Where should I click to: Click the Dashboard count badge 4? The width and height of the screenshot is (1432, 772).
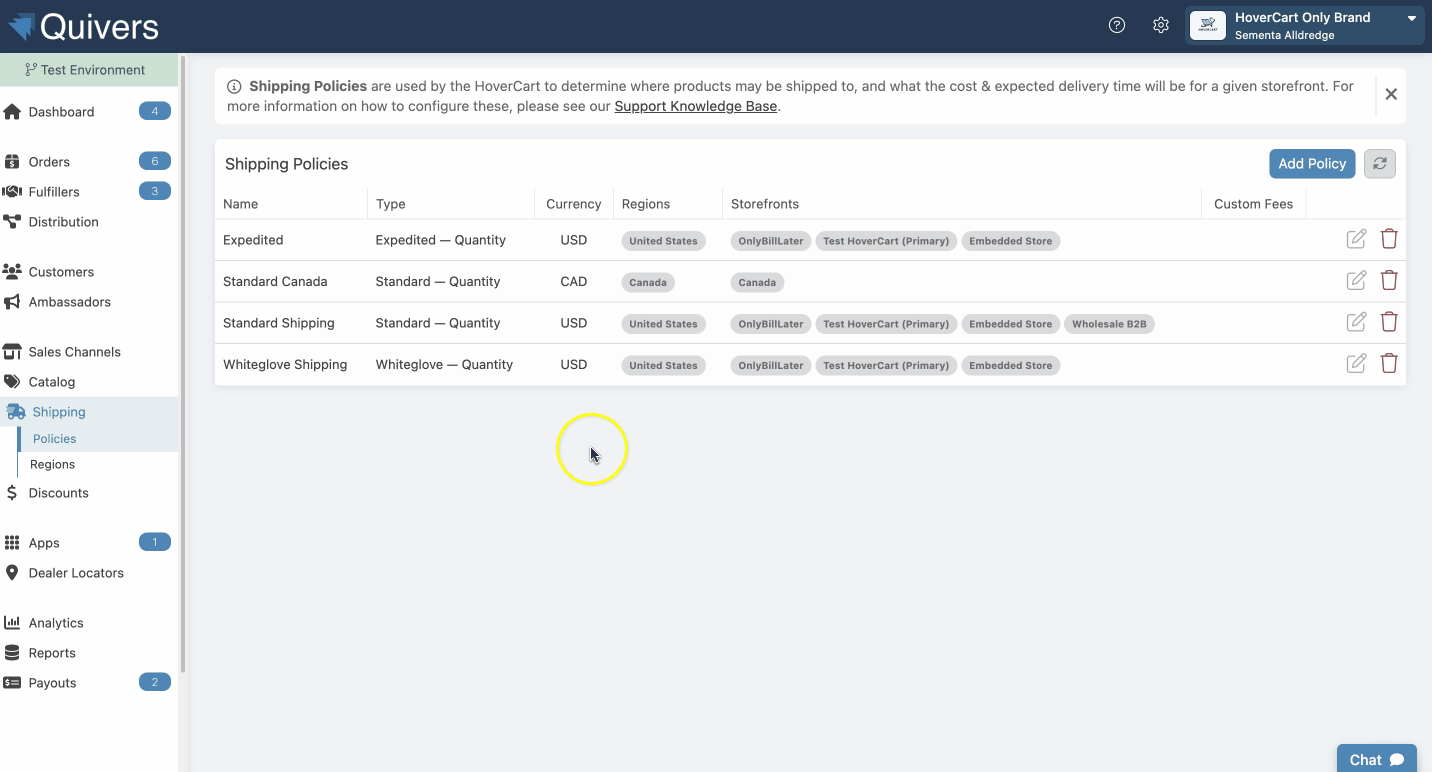(x=154, y=111)
